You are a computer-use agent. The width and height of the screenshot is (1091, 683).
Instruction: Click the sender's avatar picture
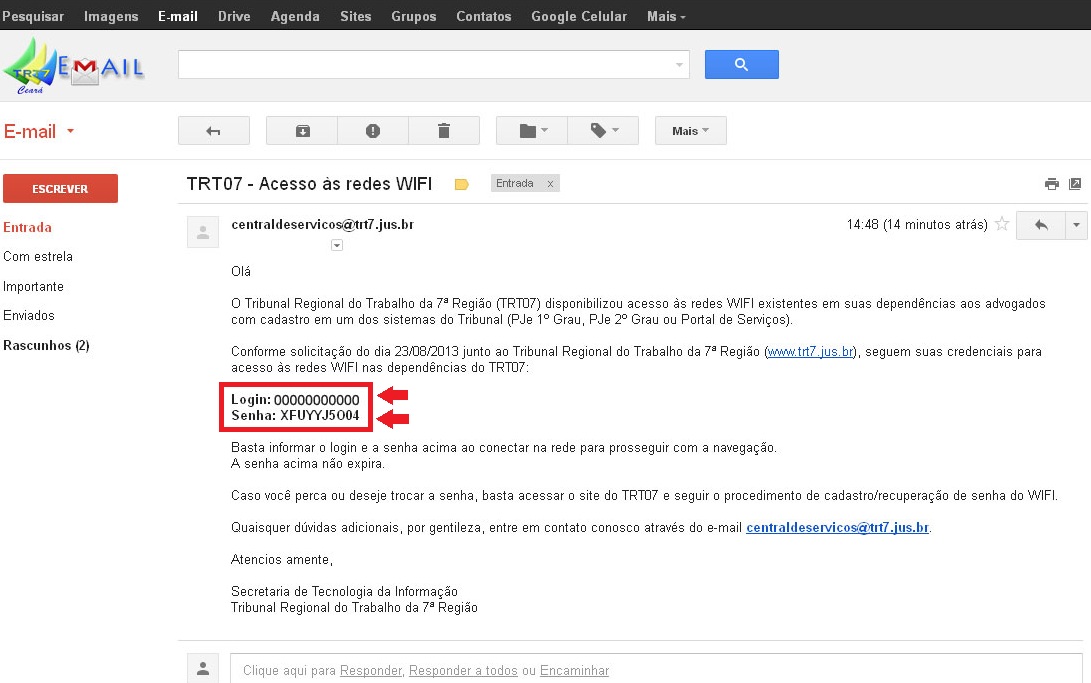pos(203,232)
